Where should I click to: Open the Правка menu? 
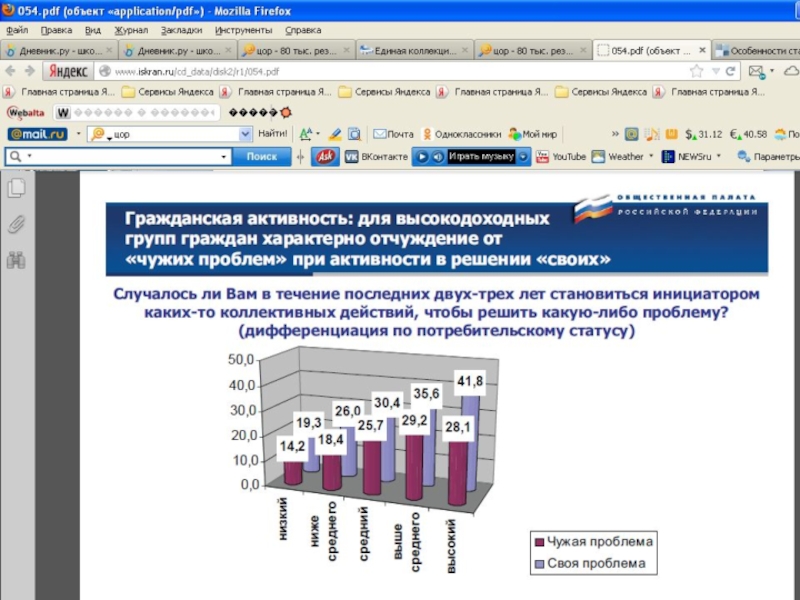[56, 30]
